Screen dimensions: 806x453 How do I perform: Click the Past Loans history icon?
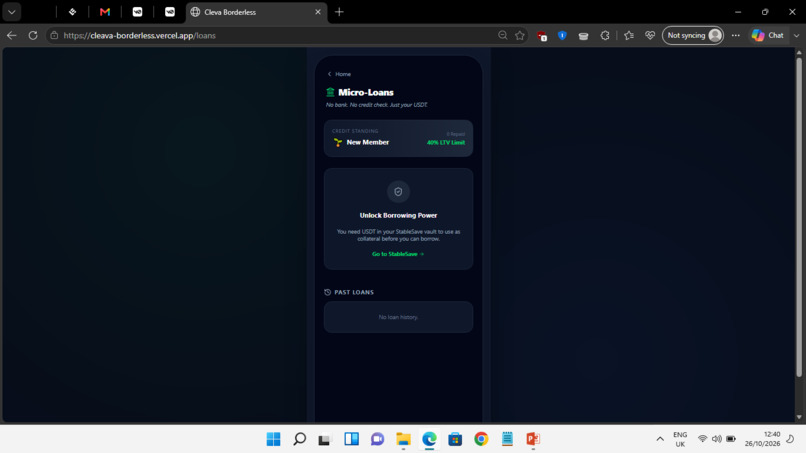[327, 292]
